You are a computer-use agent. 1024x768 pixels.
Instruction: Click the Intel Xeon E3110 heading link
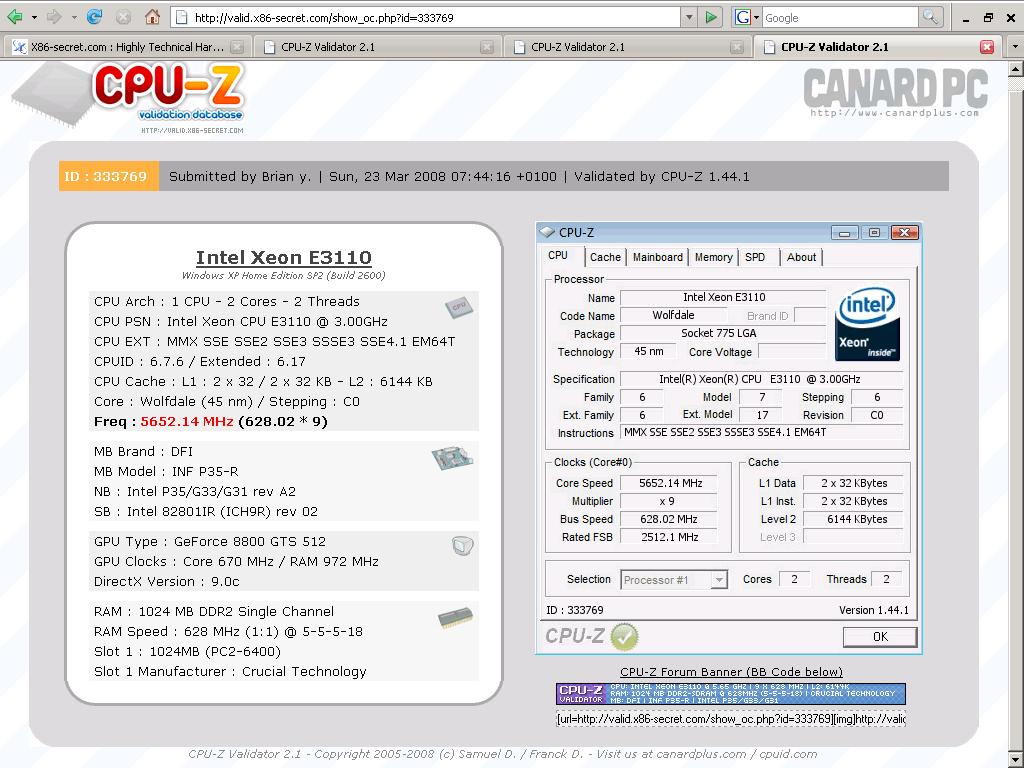[x=283, y=257]
